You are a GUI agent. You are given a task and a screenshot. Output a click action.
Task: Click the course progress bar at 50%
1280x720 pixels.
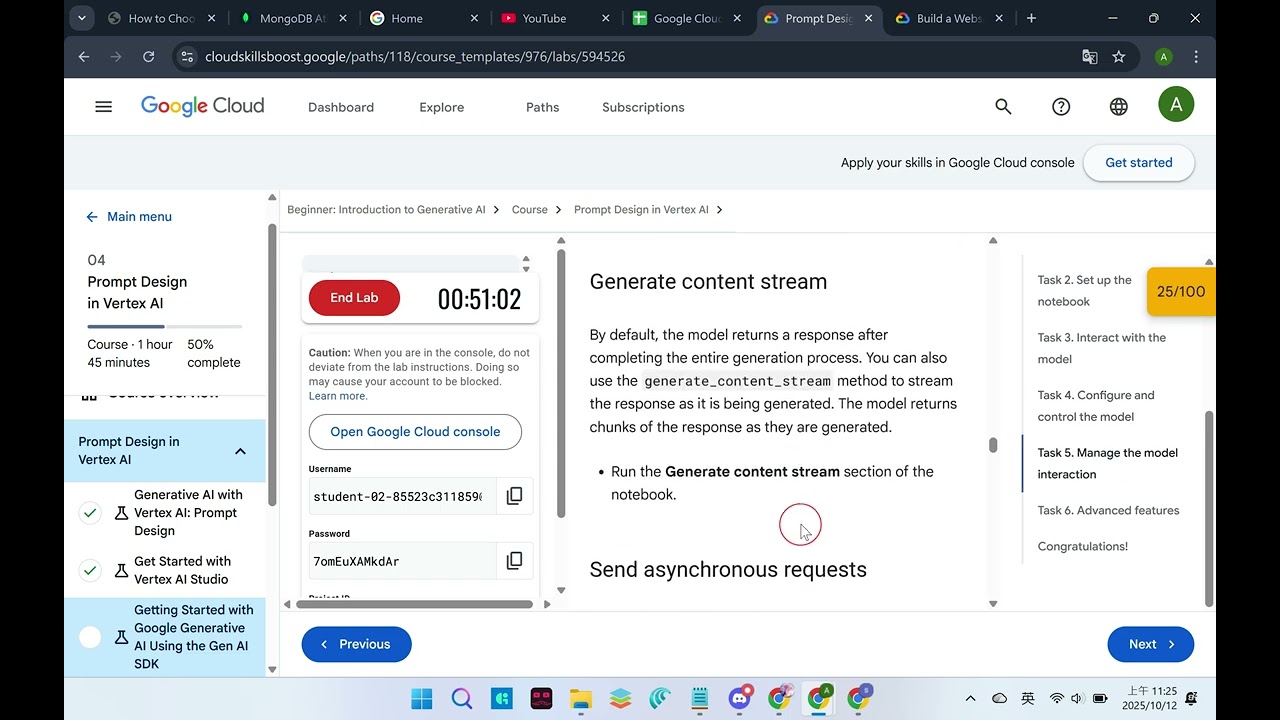coord(164,327)
